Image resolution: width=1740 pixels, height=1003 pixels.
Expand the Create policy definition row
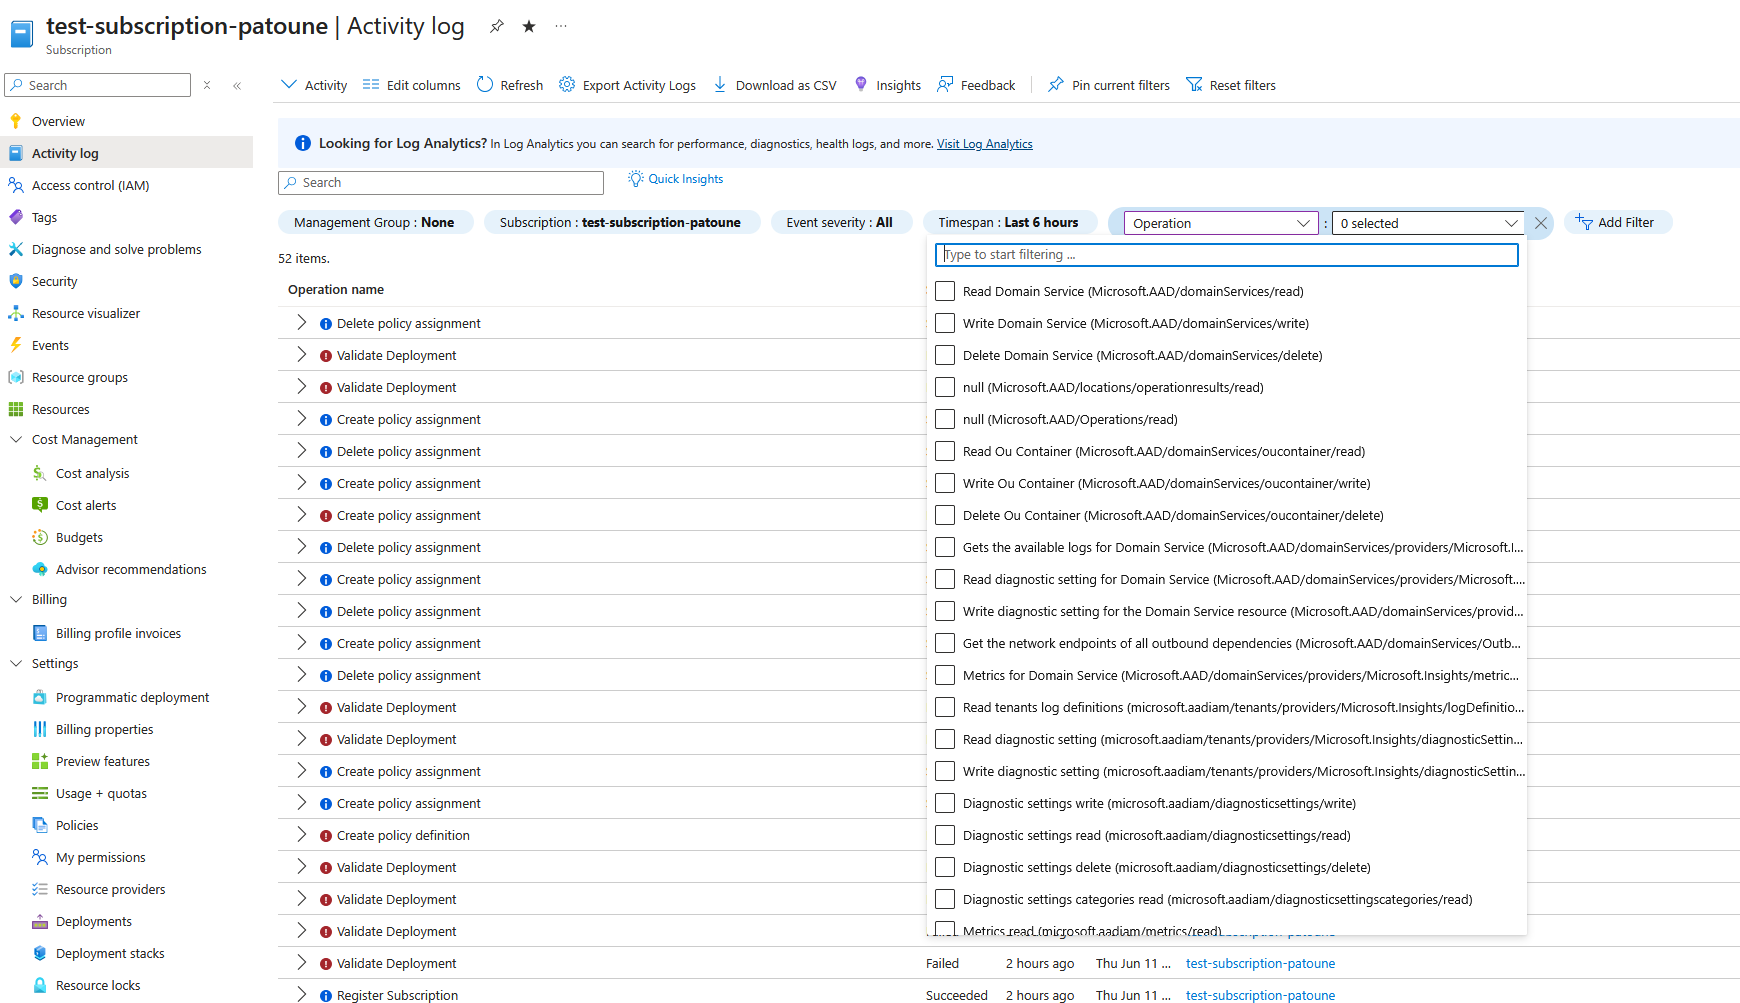tap(301, 834)
